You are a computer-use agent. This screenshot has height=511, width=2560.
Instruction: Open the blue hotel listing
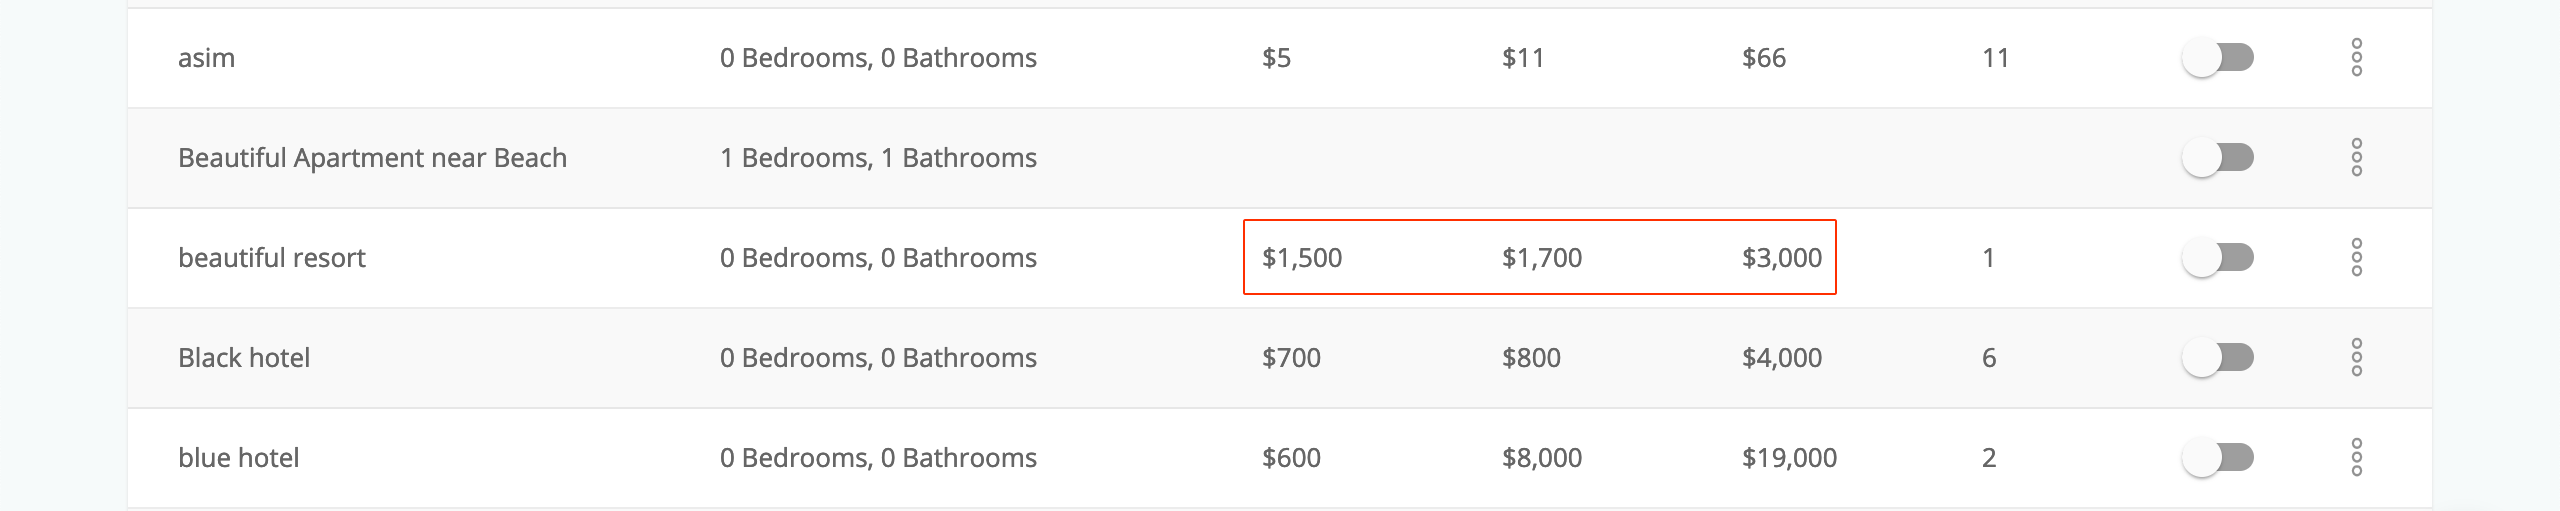(239, 458)
